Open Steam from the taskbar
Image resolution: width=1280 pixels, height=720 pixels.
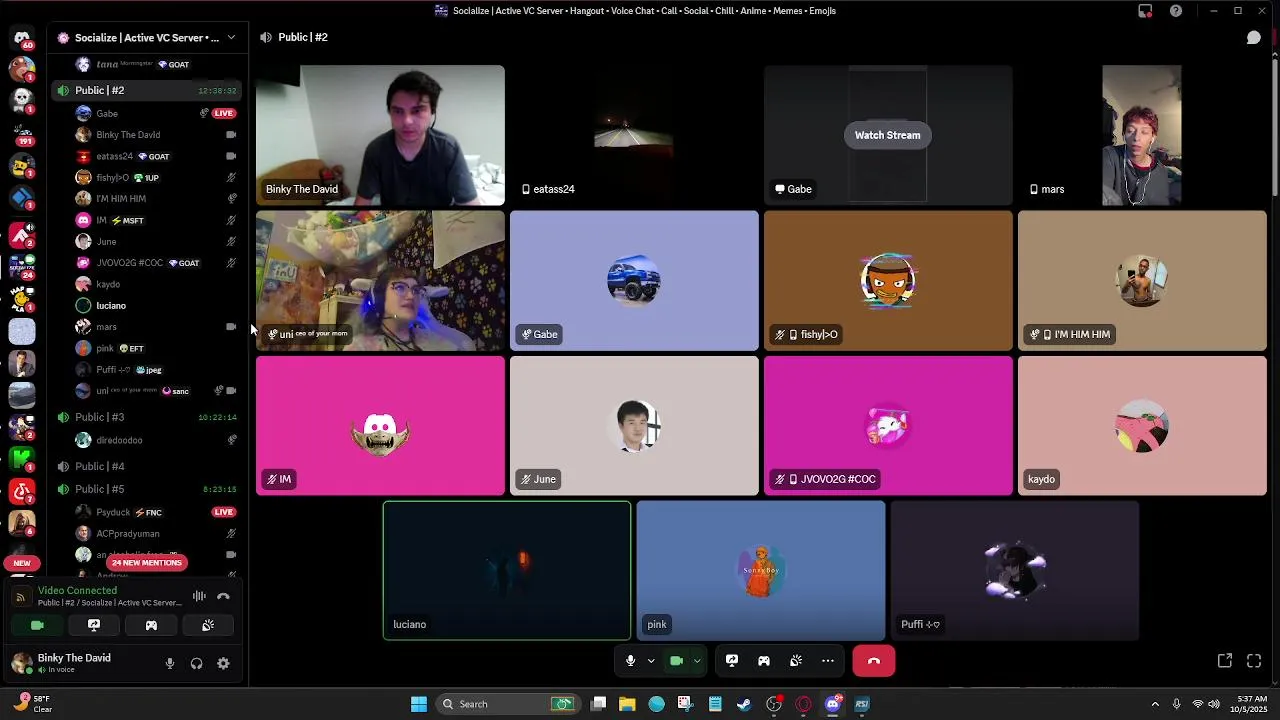(744, 704)
